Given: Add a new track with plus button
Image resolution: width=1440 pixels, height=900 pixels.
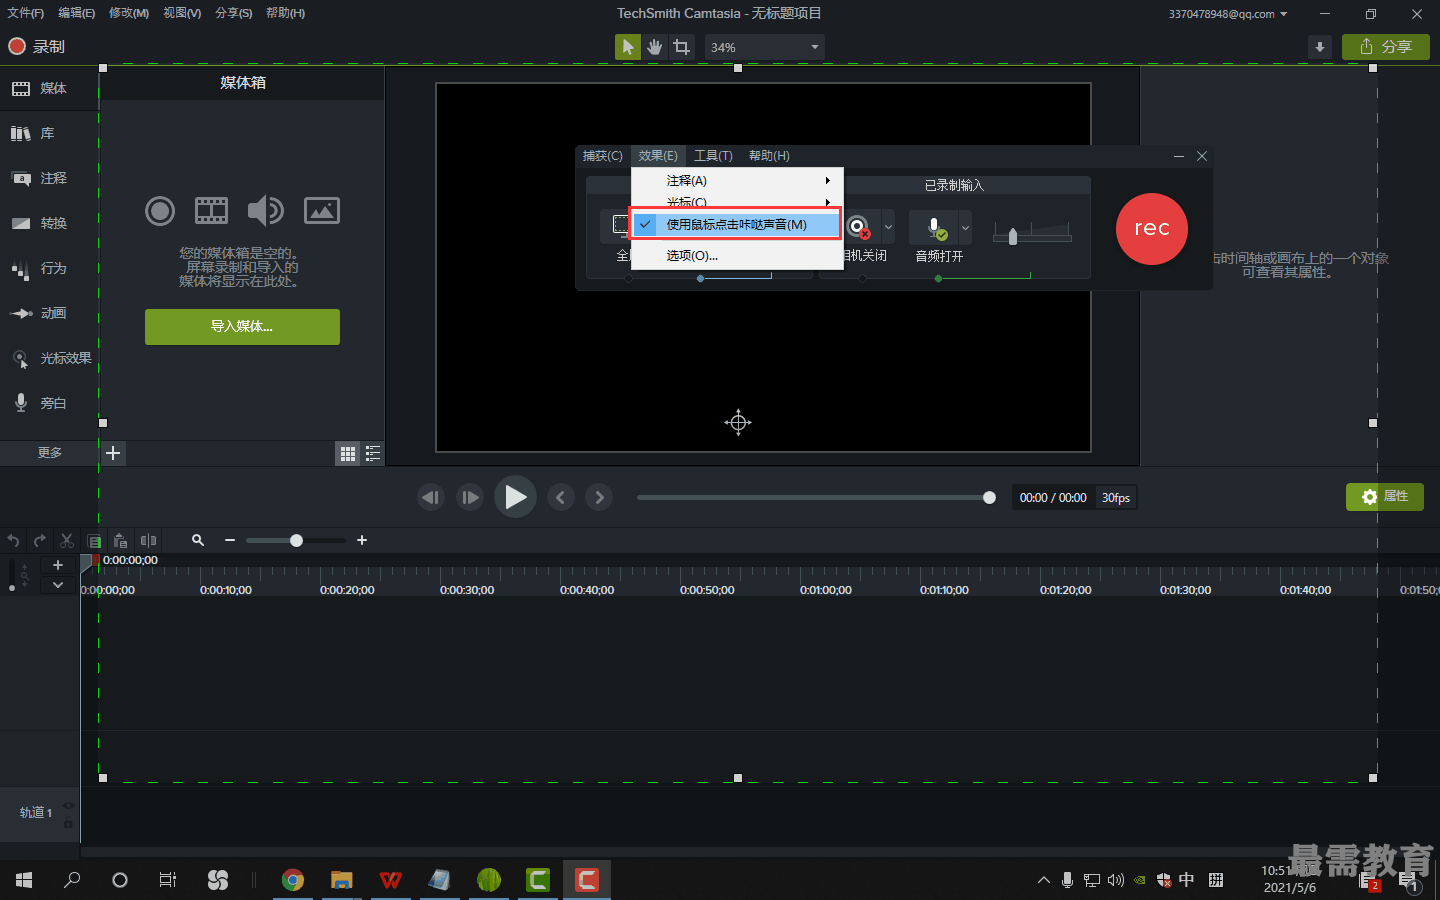Looking at the screenshot, I should (58, 565).
